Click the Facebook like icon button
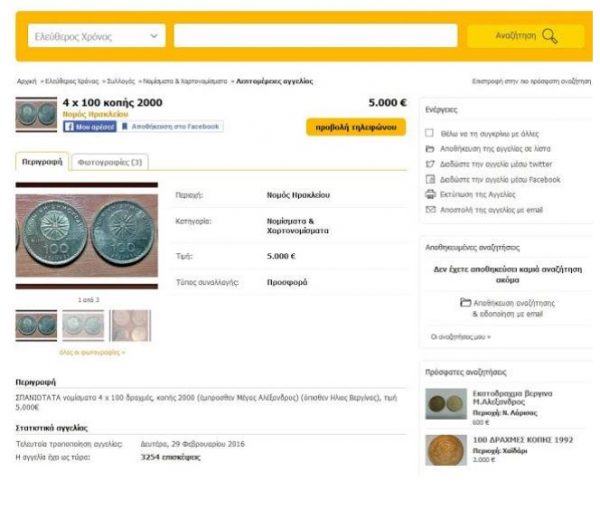Screen dimensions: 600x519 pos(90,127)
